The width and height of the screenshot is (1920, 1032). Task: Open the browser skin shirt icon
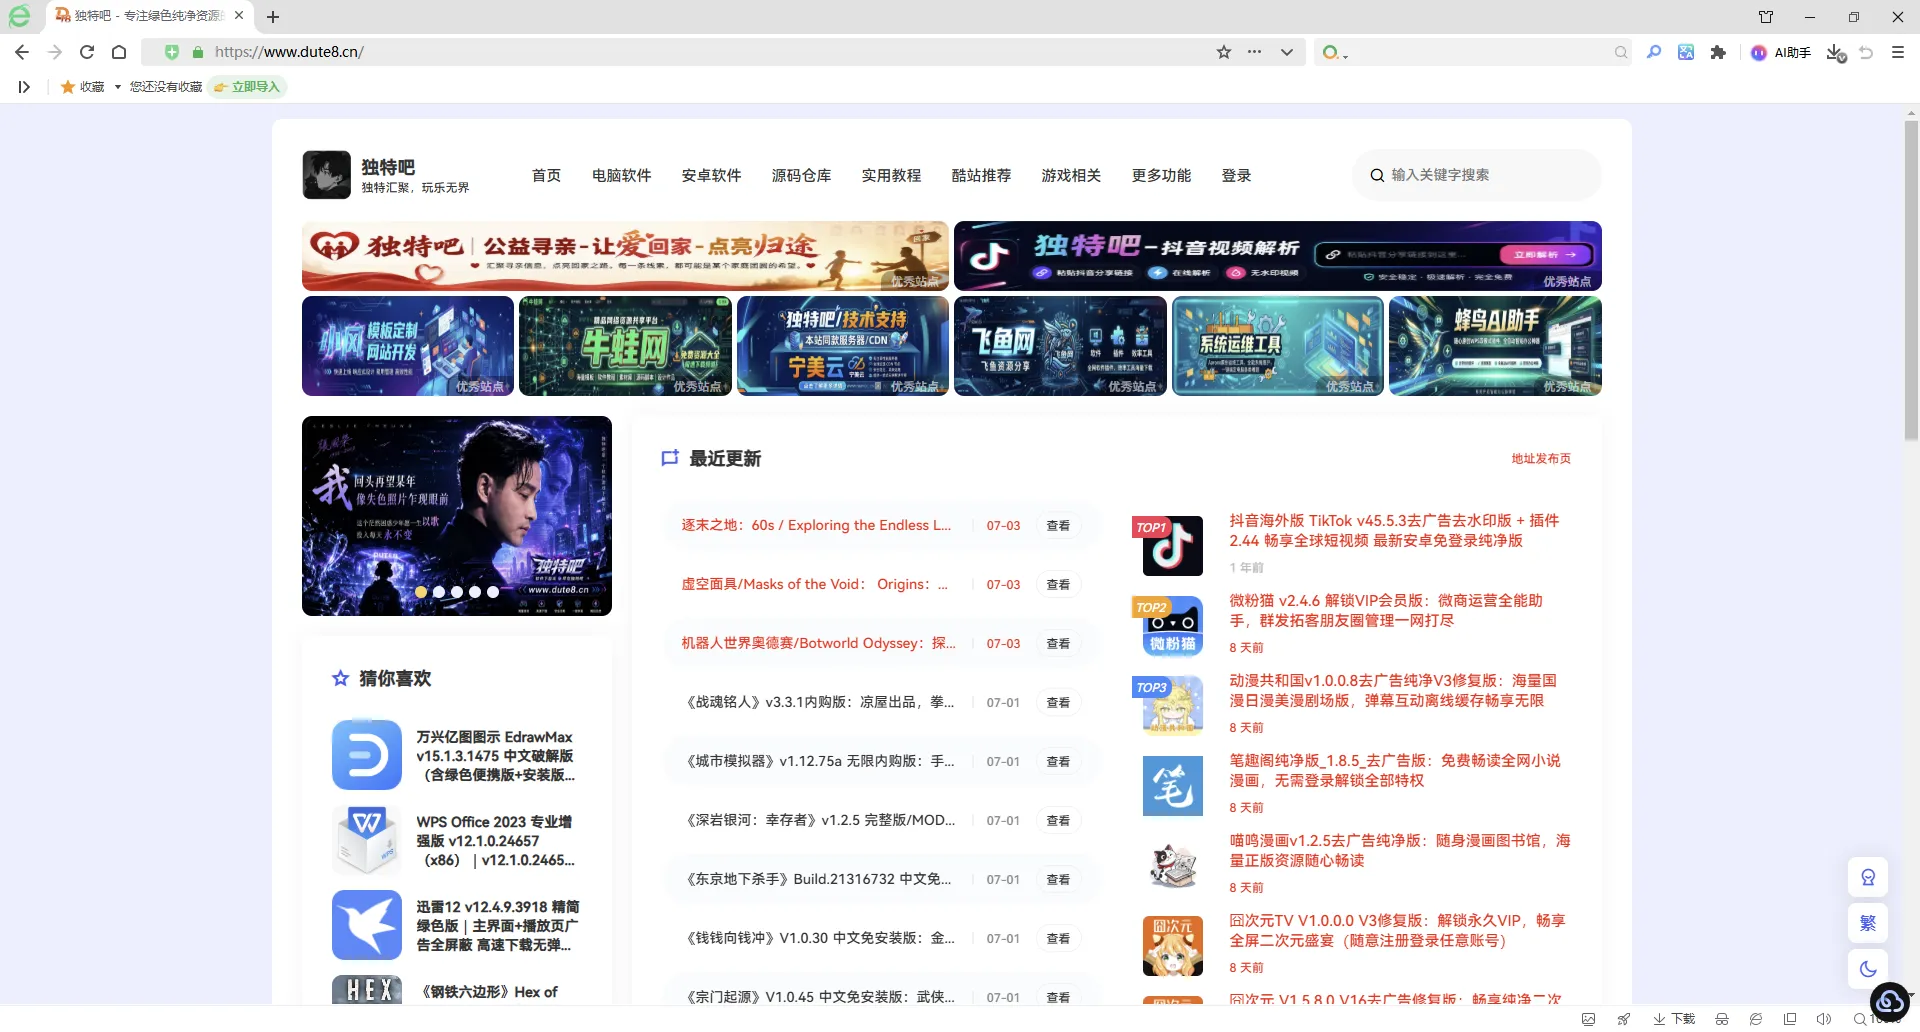1766,17
